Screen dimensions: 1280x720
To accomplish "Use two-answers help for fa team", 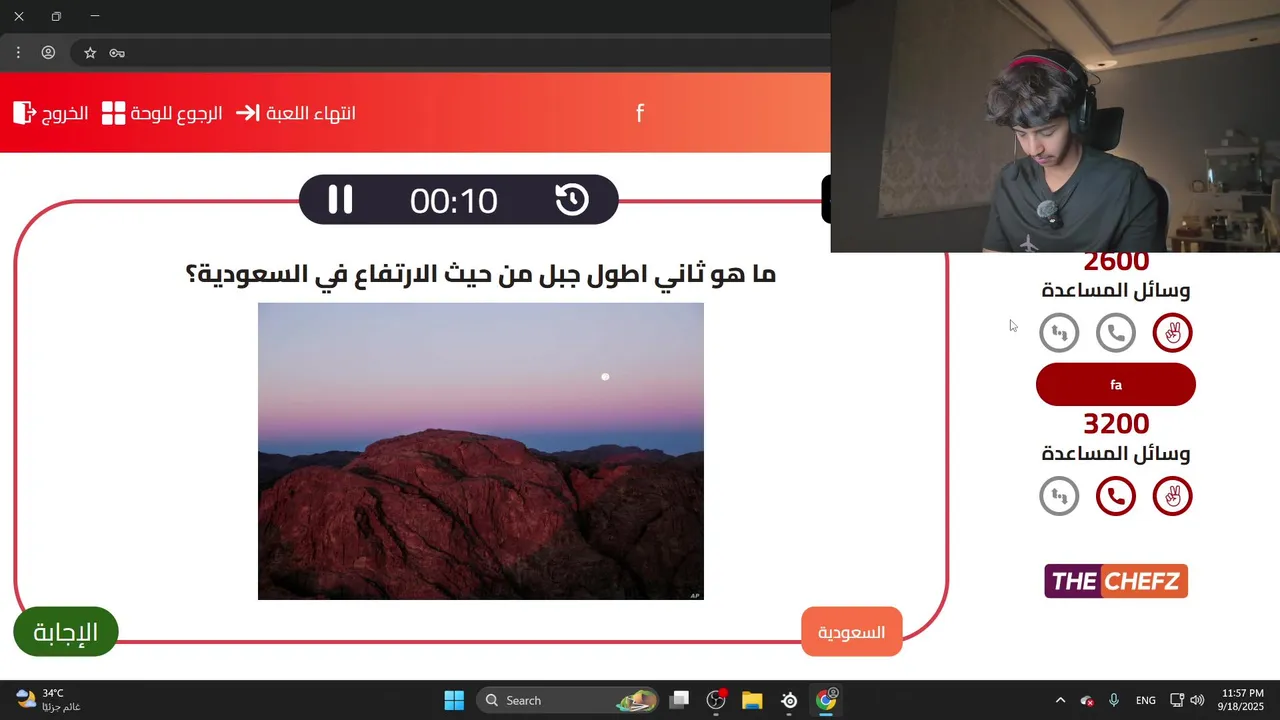I will (x=1172, y=496).
